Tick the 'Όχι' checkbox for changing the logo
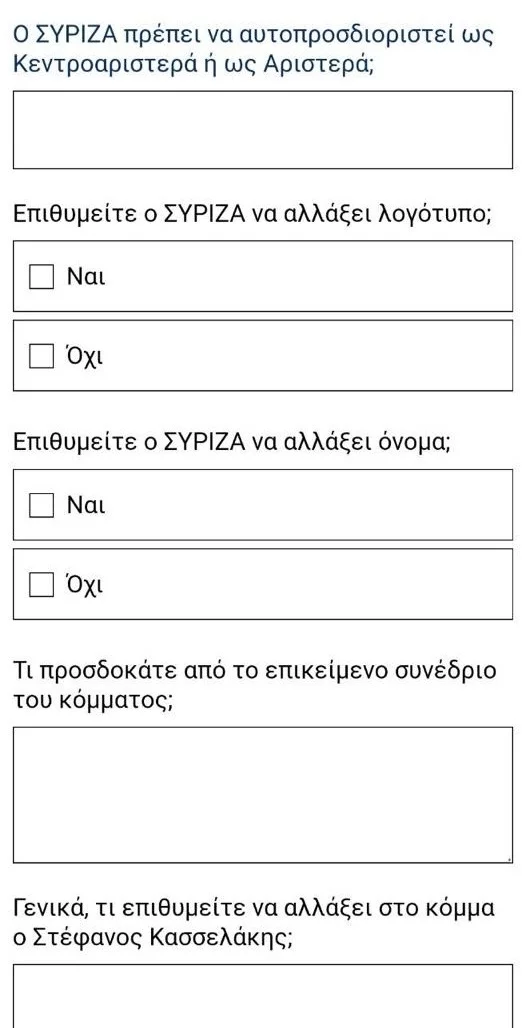This screenshot has height=1028, width=522. (x=41, y=357)
